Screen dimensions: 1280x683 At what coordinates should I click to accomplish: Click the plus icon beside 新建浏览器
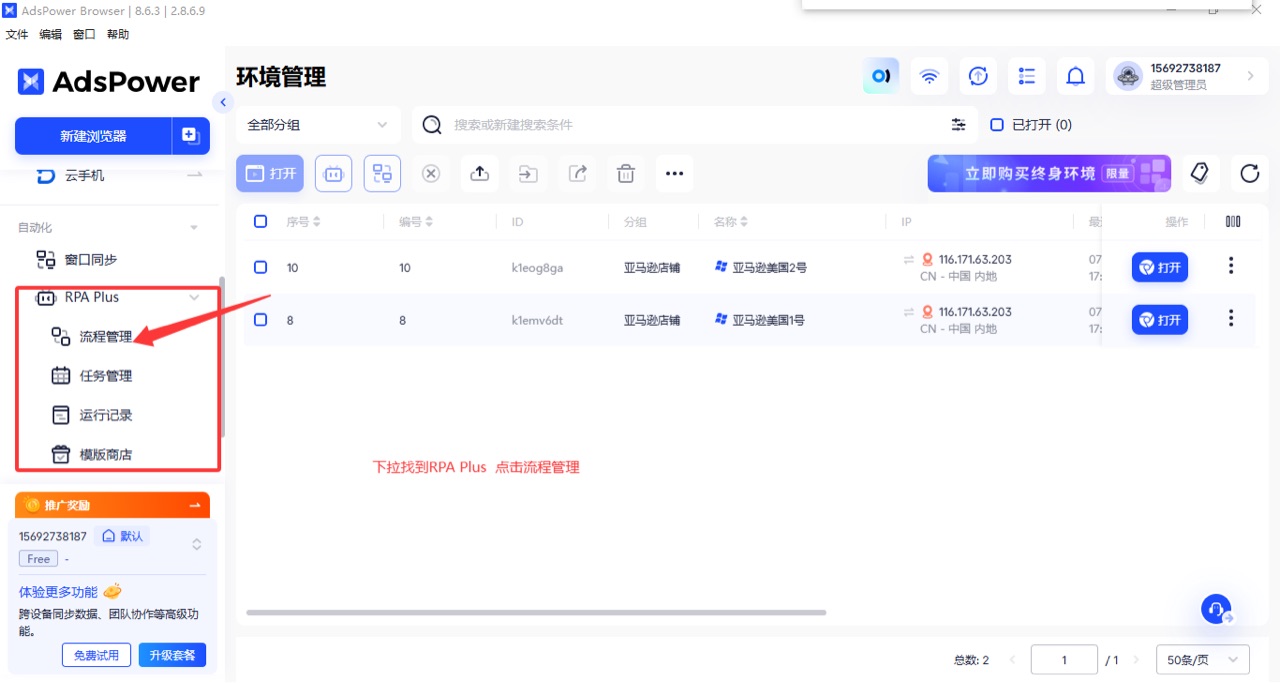[191, 135]
